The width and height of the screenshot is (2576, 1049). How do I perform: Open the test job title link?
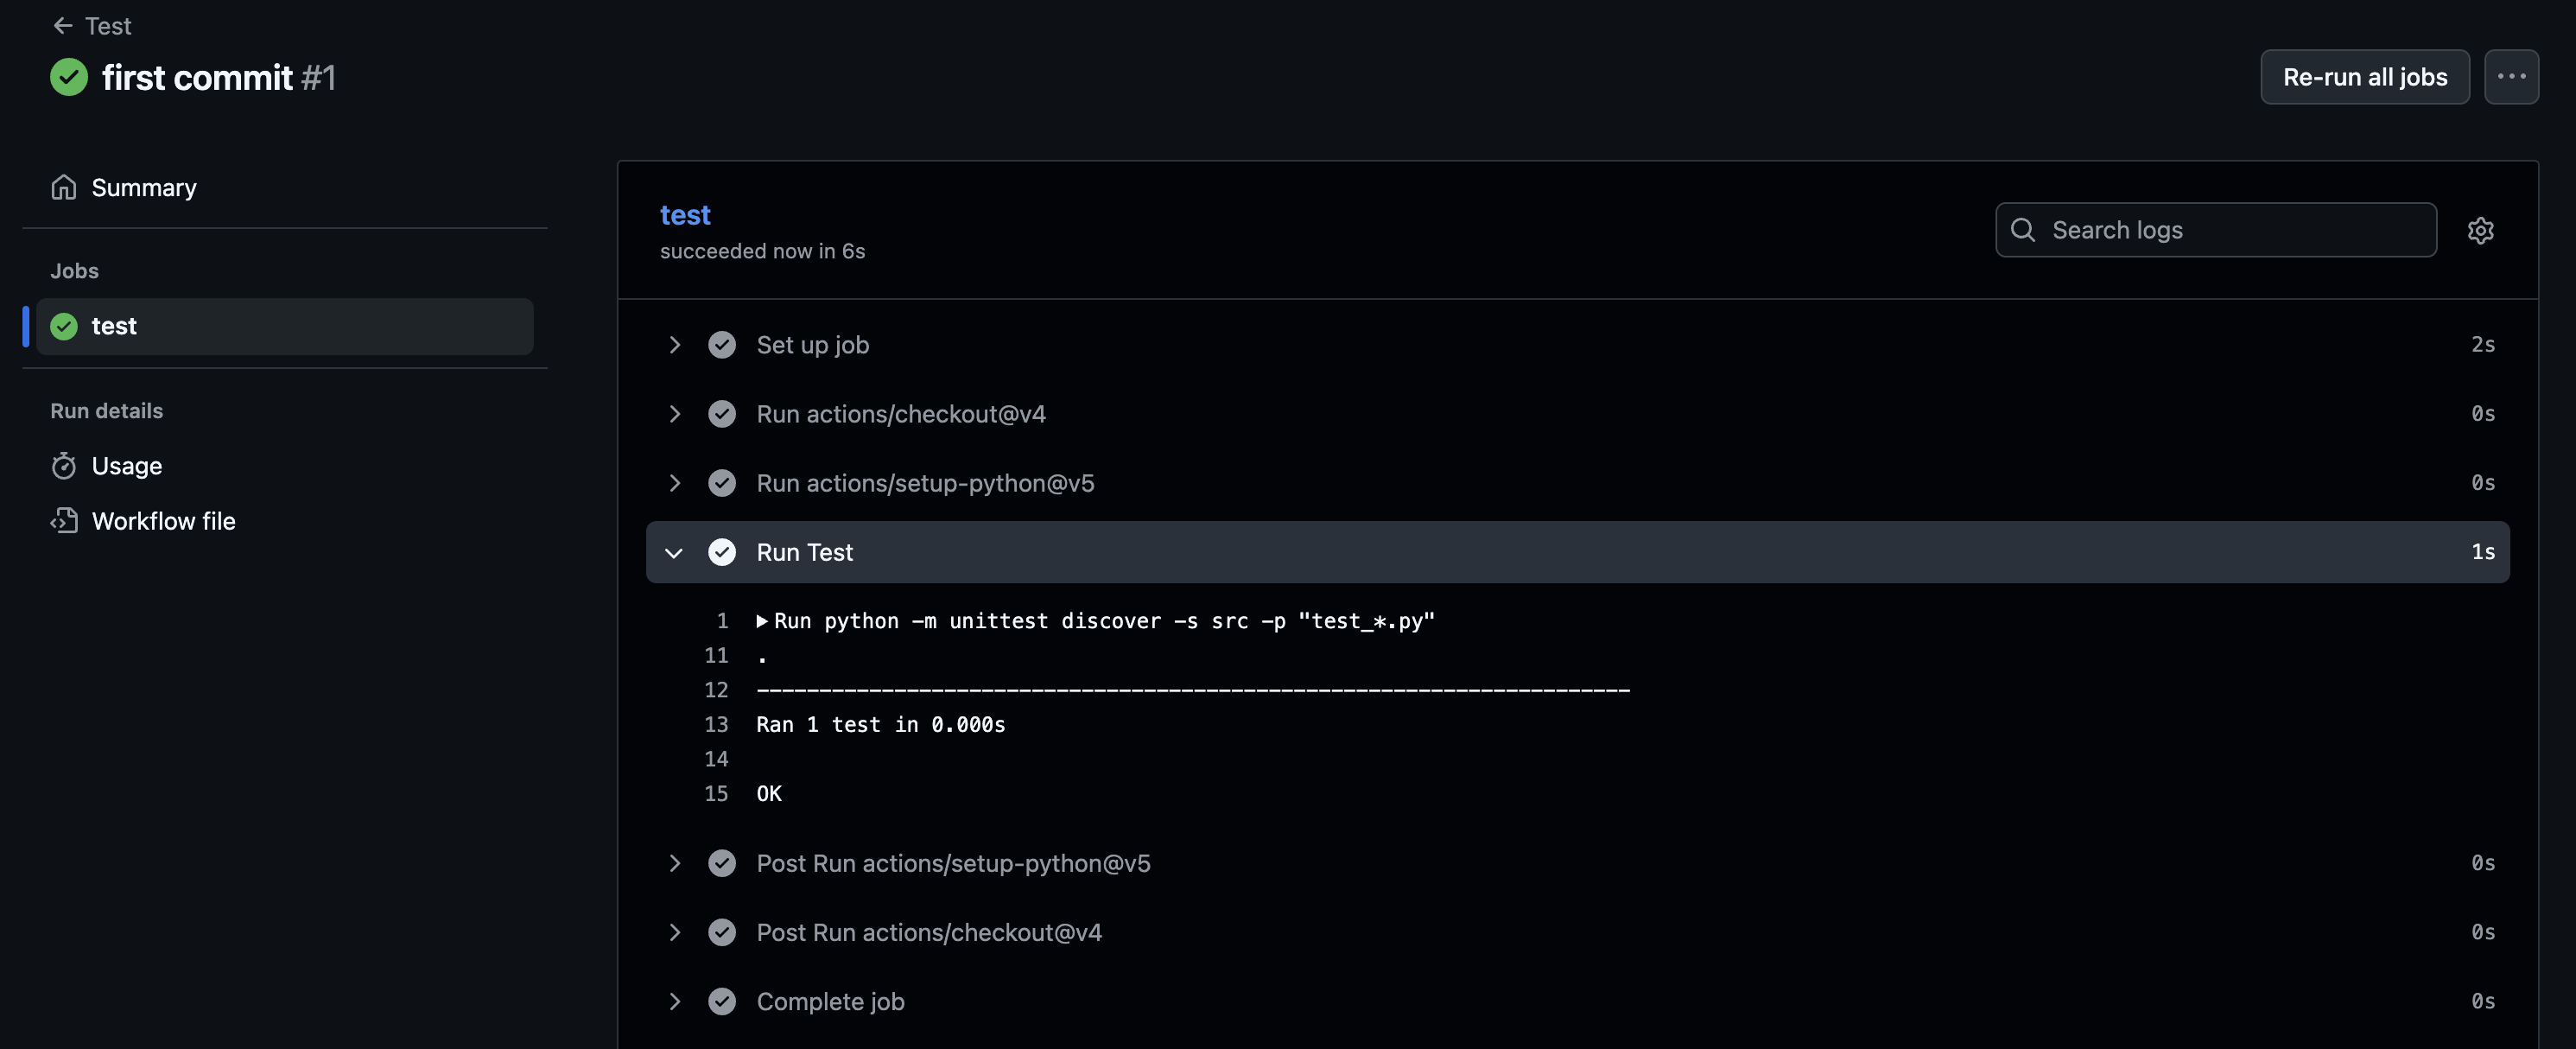685,215
